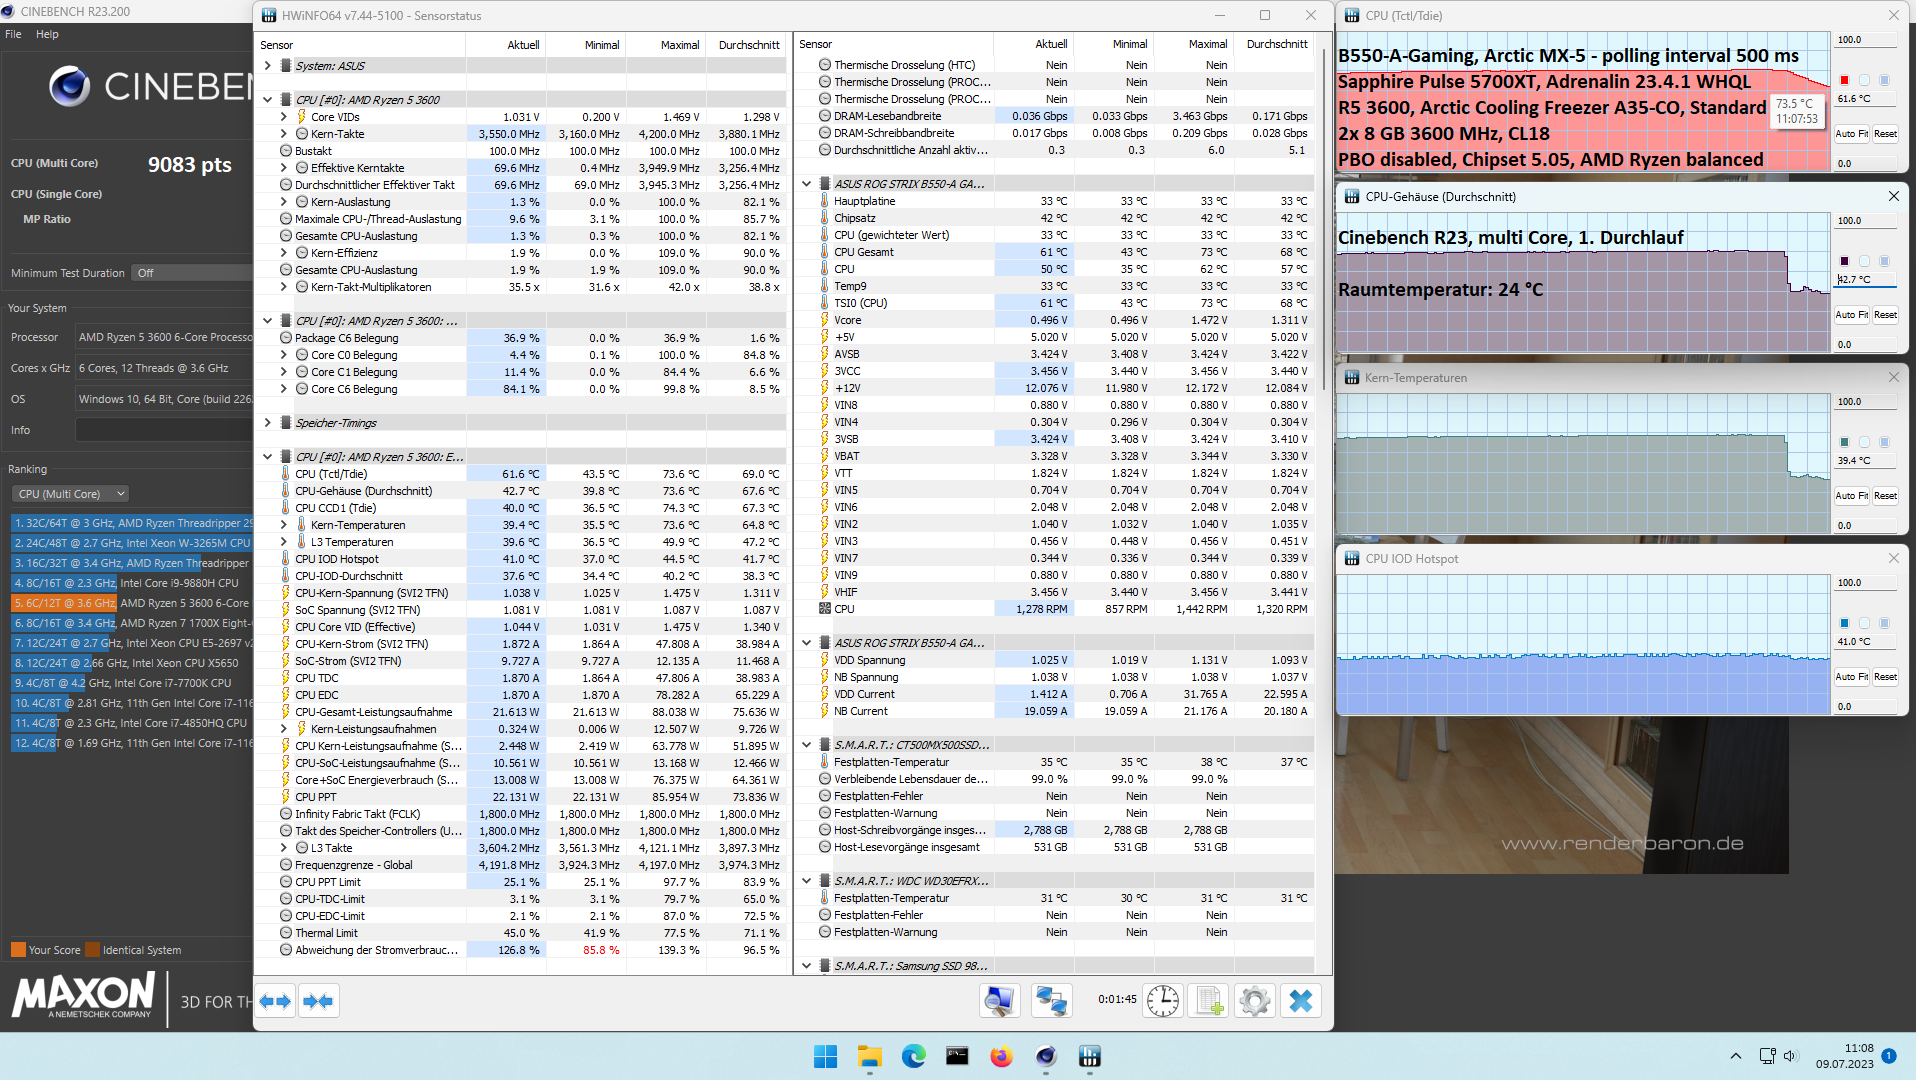Viewport: 1916px width, 1081px height.
Task: Expand the Speicher-Timings group
Action: (267, 423)
